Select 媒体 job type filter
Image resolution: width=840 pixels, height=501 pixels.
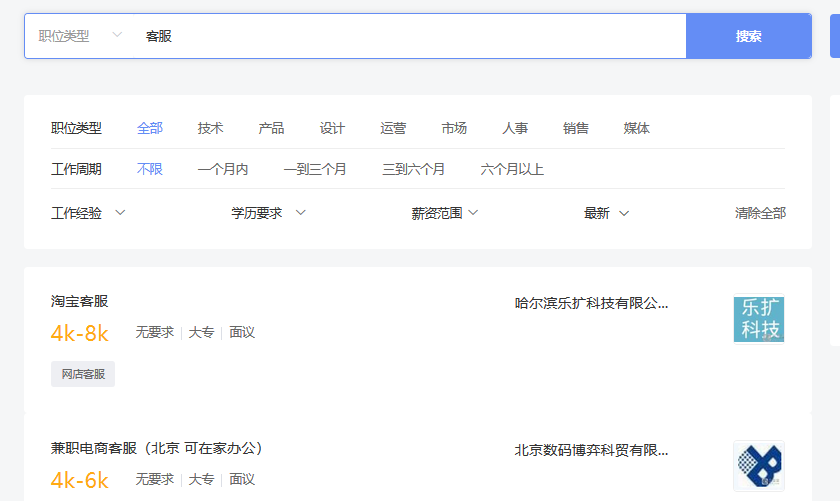click(x=636, y=128)
